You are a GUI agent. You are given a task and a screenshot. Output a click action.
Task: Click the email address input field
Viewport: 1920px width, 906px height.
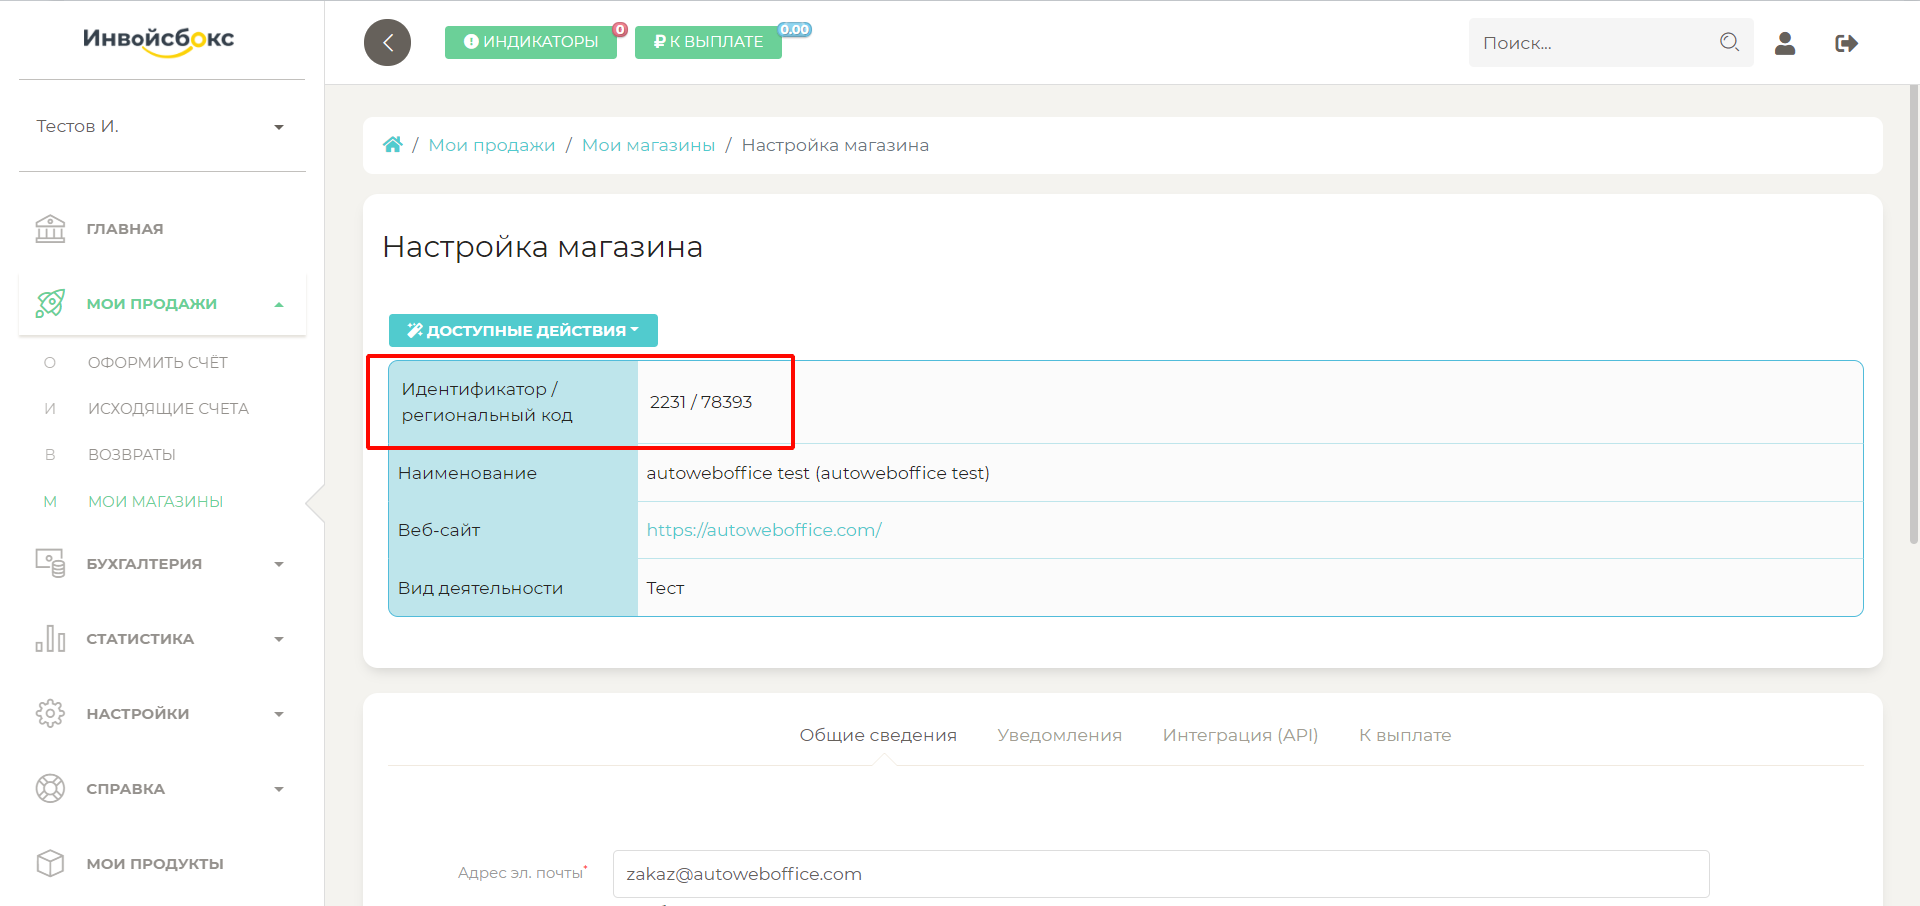tap(1160, 874)
